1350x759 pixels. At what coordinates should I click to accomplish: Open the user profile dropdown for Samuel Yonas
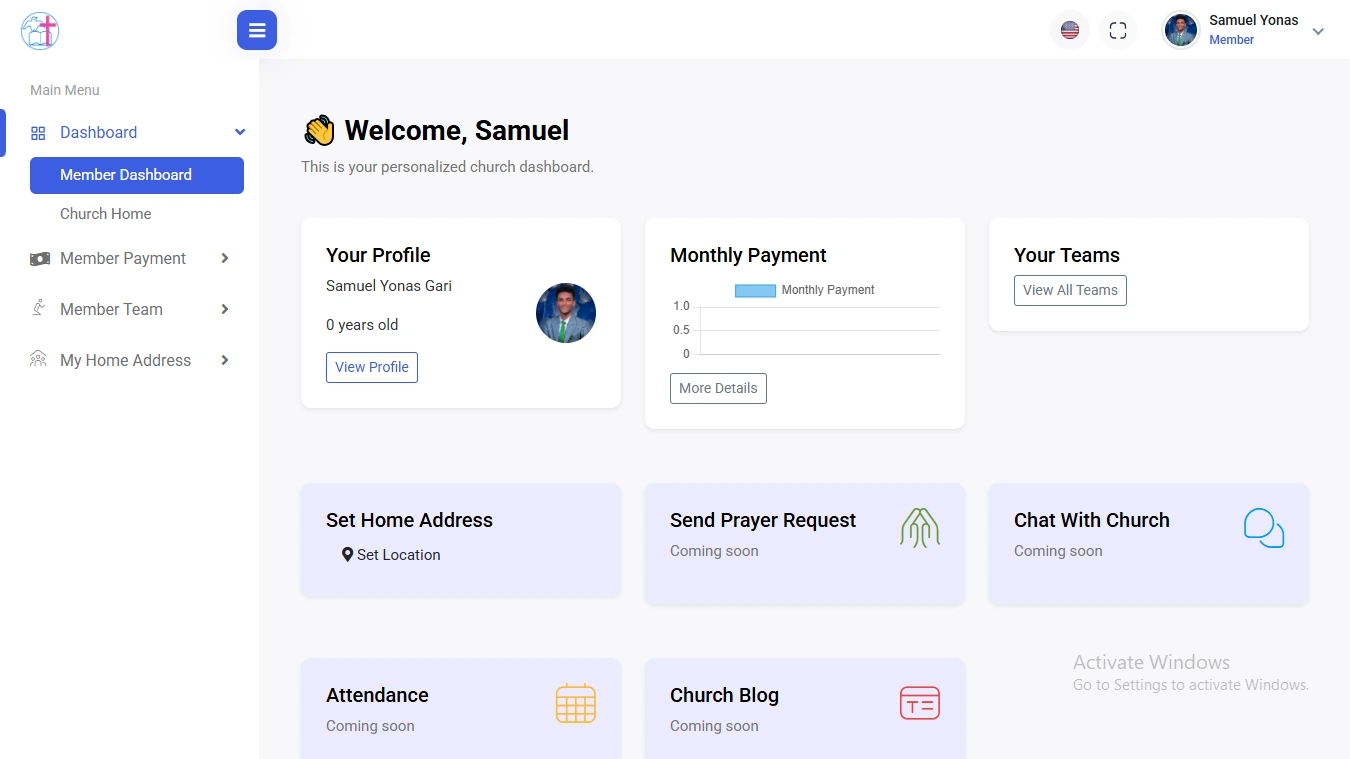(x=1318, y=31)
